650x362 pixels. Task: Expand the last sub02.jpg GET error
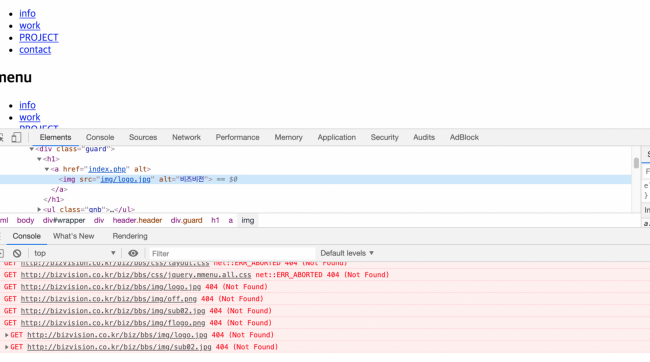[7, 347]
